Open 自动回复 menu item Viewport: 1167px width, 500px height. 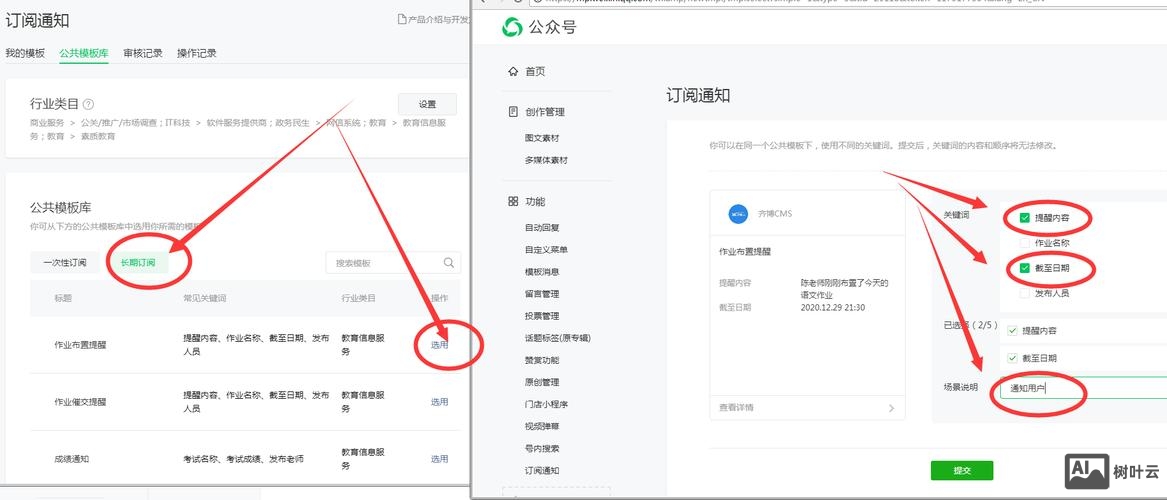pos(542,228)
